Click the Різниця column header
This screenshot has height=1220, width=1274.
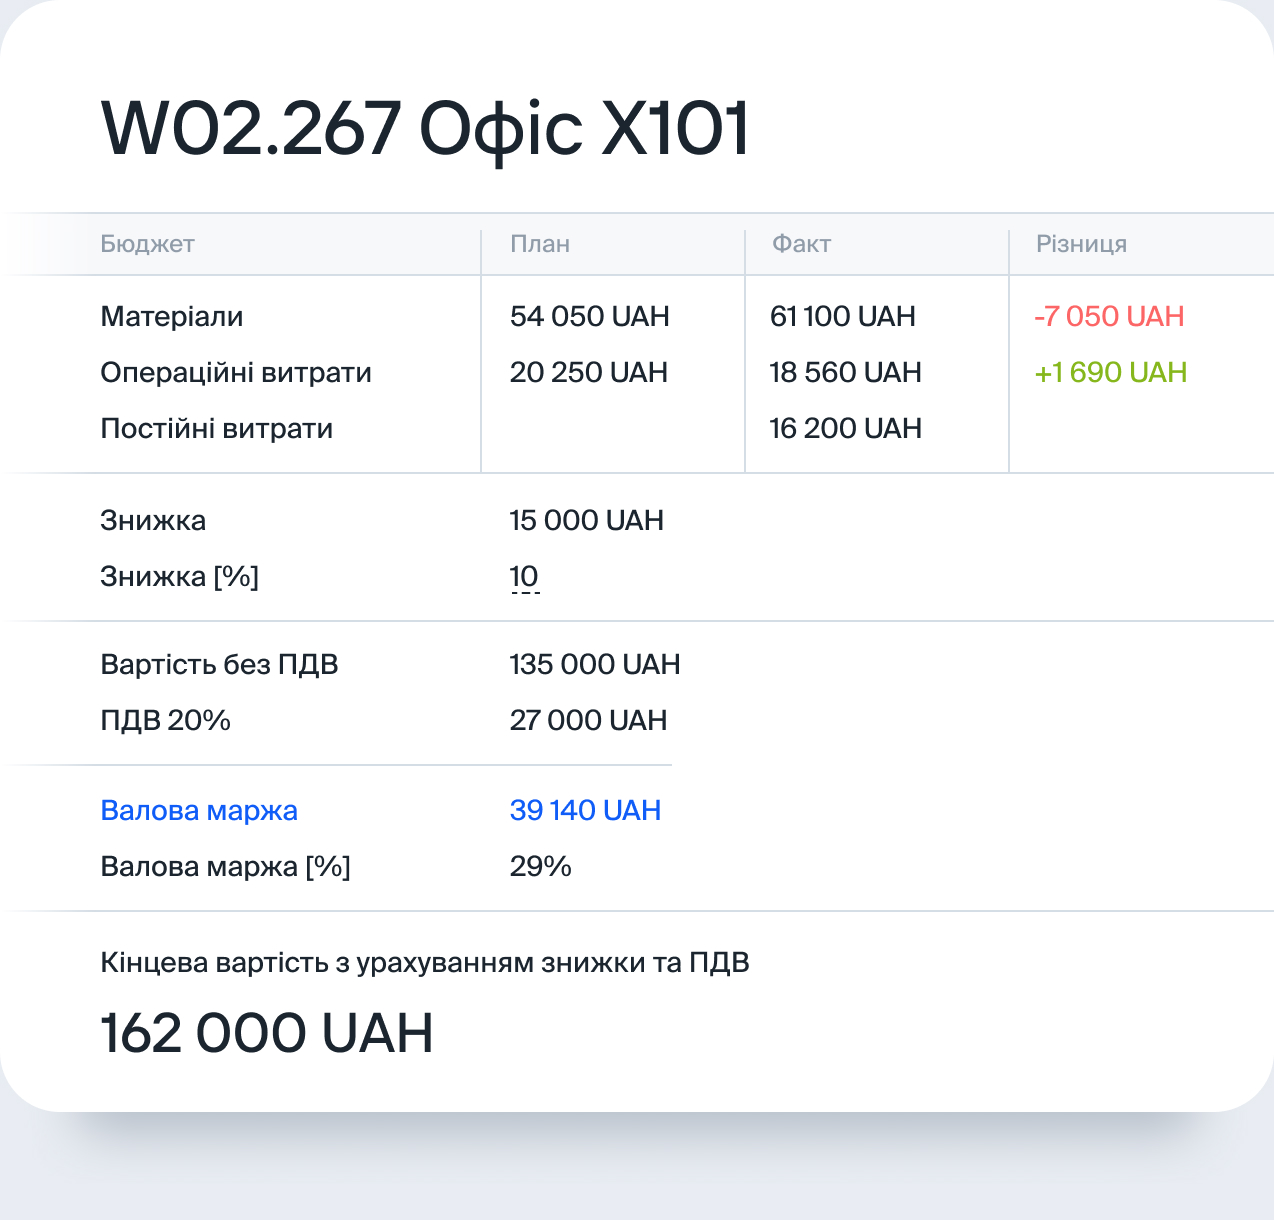(x=1081, y=244)
